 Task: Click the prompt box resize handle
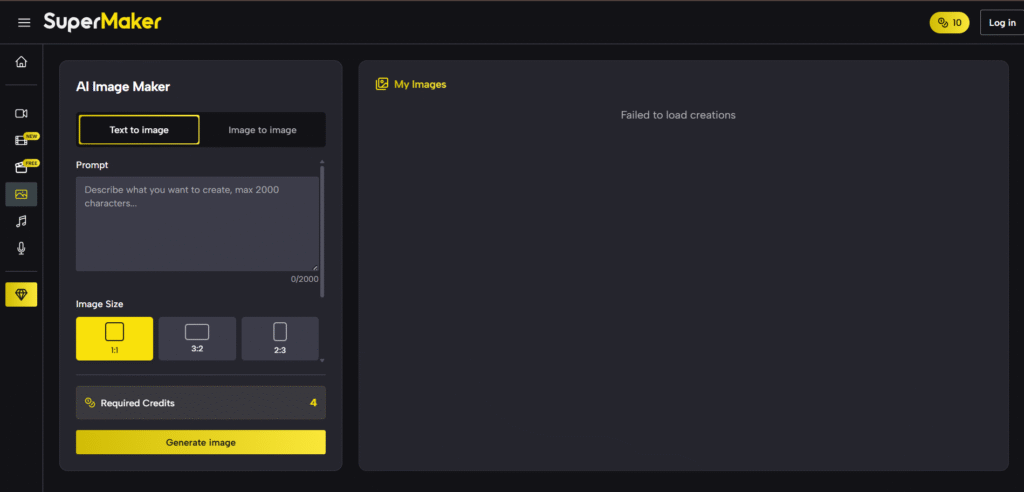point(315,267)
